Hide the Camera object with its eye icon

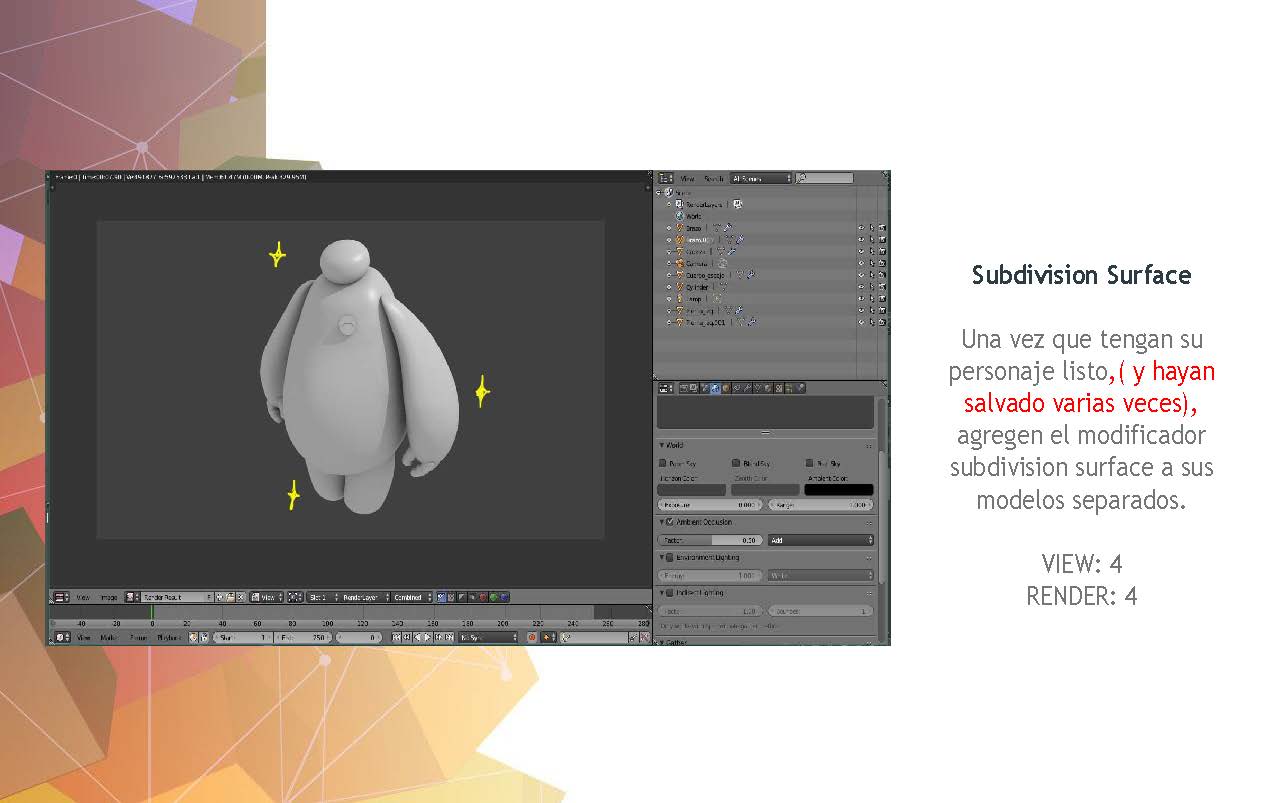[860, 263]
